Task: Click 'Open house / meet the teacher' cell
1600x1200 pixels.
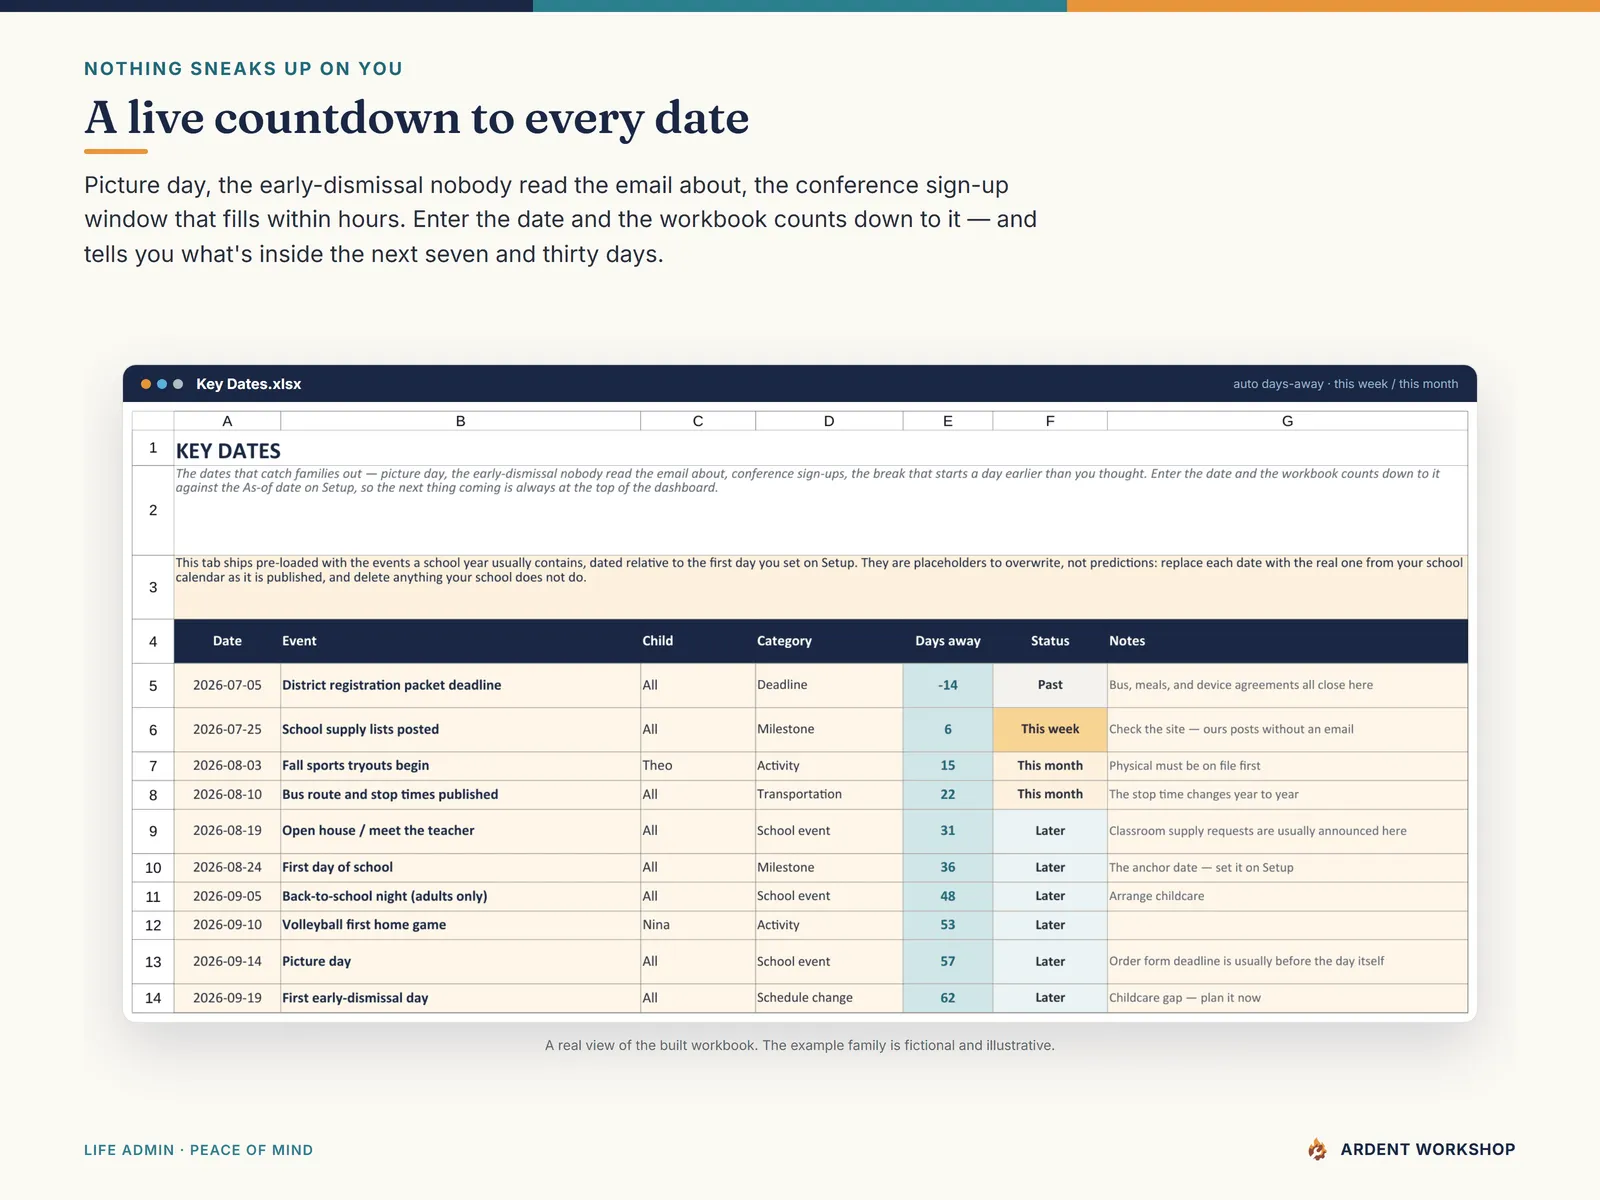Action: [460, 831]
